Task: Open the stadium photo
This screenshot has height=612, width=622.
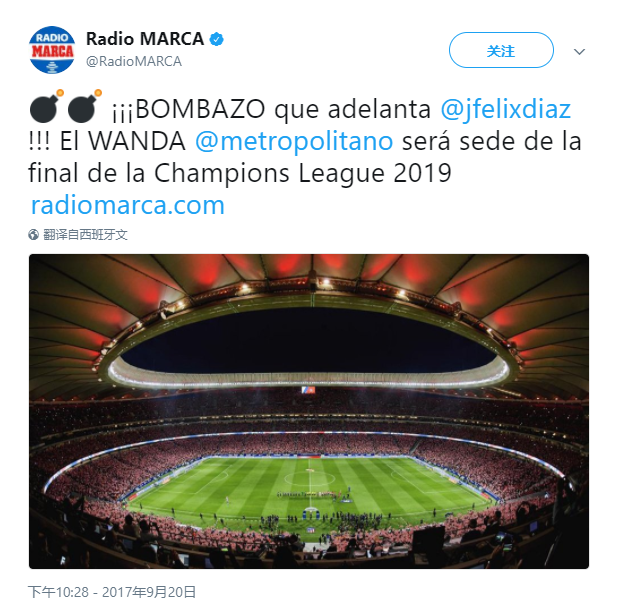Action: coord(309,411)
